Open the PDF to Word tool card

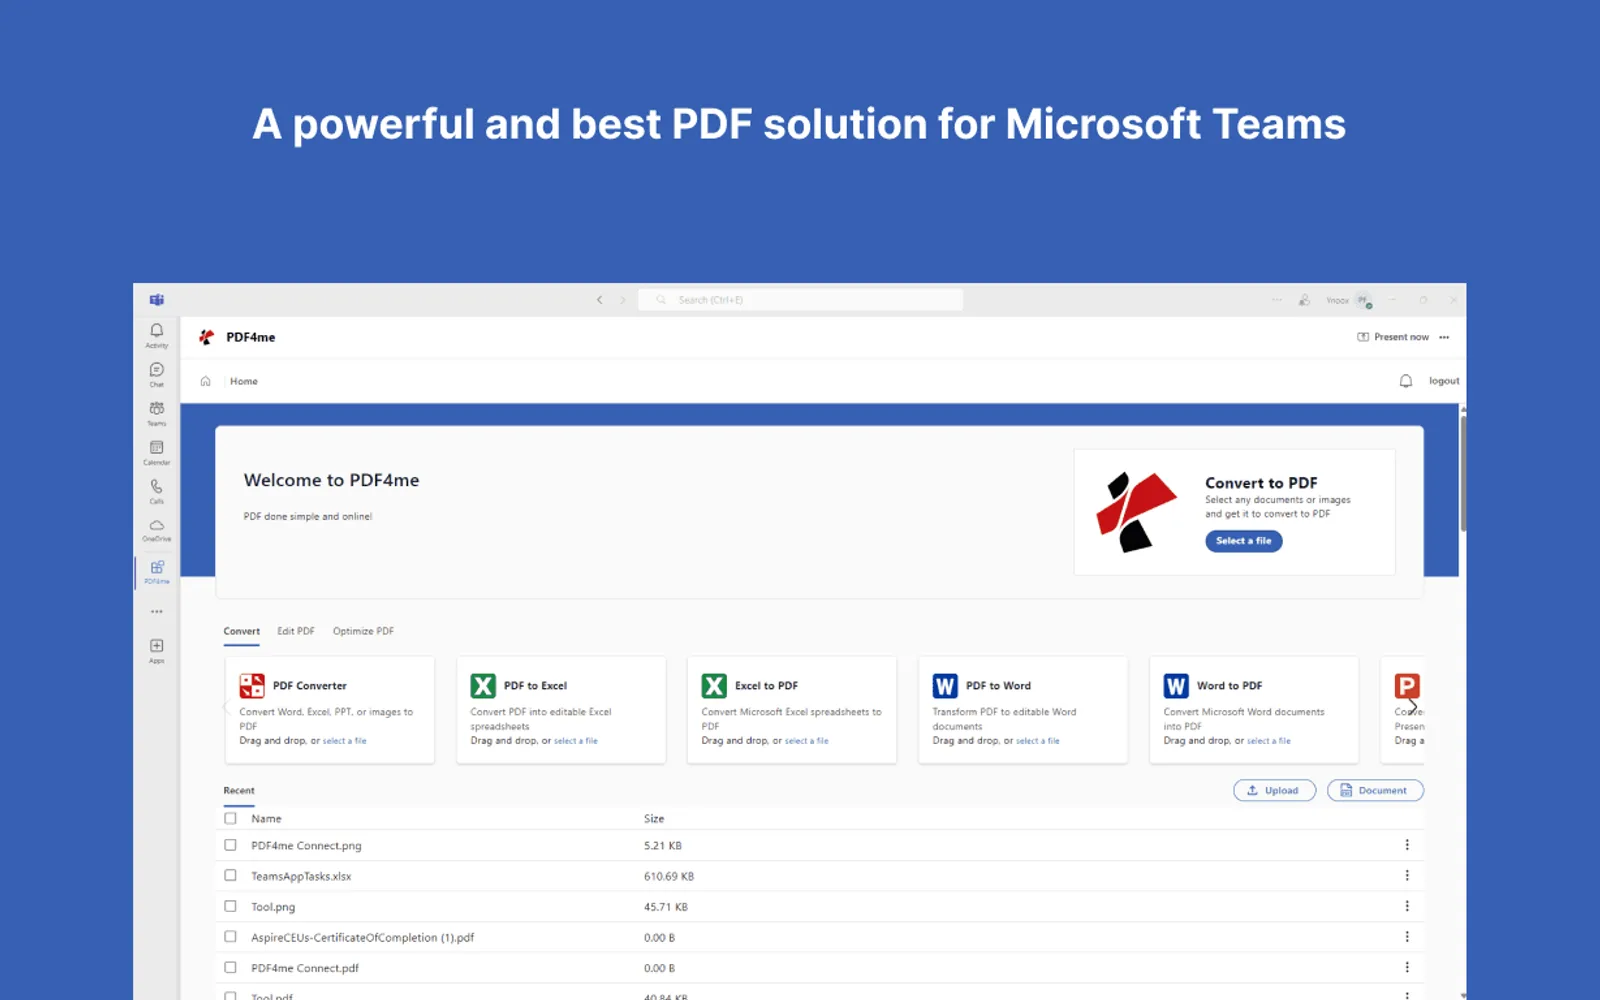point(1023,710)
